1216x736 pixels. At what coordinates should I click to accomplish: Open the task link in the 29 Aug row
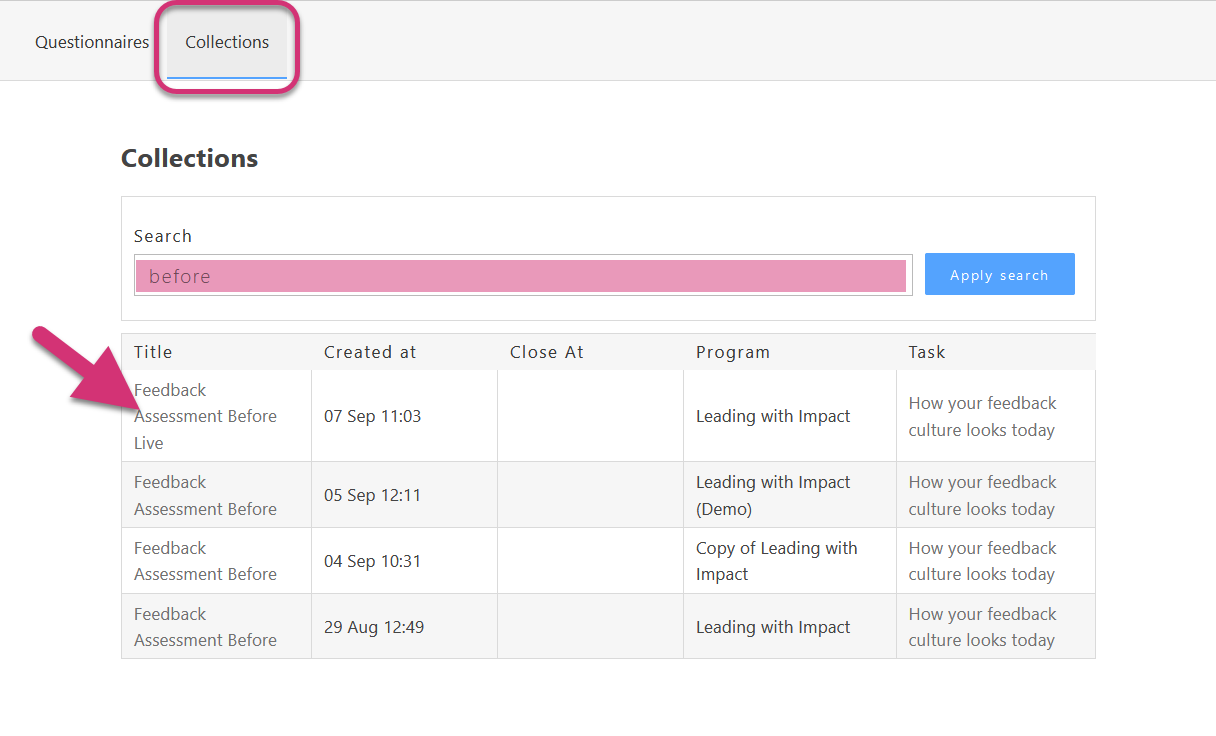982,627
